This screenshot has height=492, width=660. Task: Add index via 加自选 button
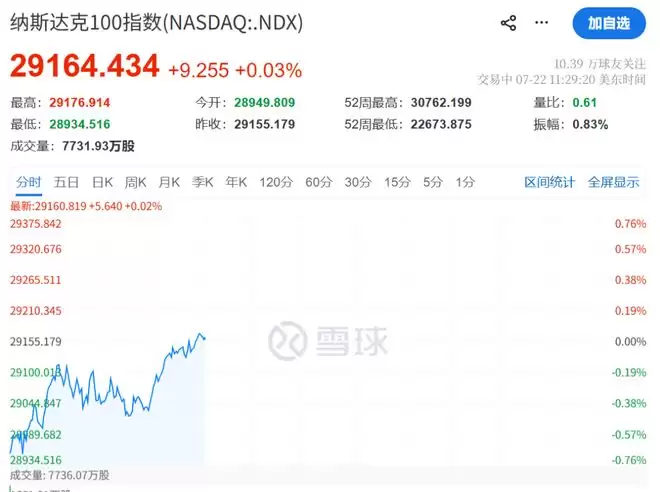click(x=609, y=23)
